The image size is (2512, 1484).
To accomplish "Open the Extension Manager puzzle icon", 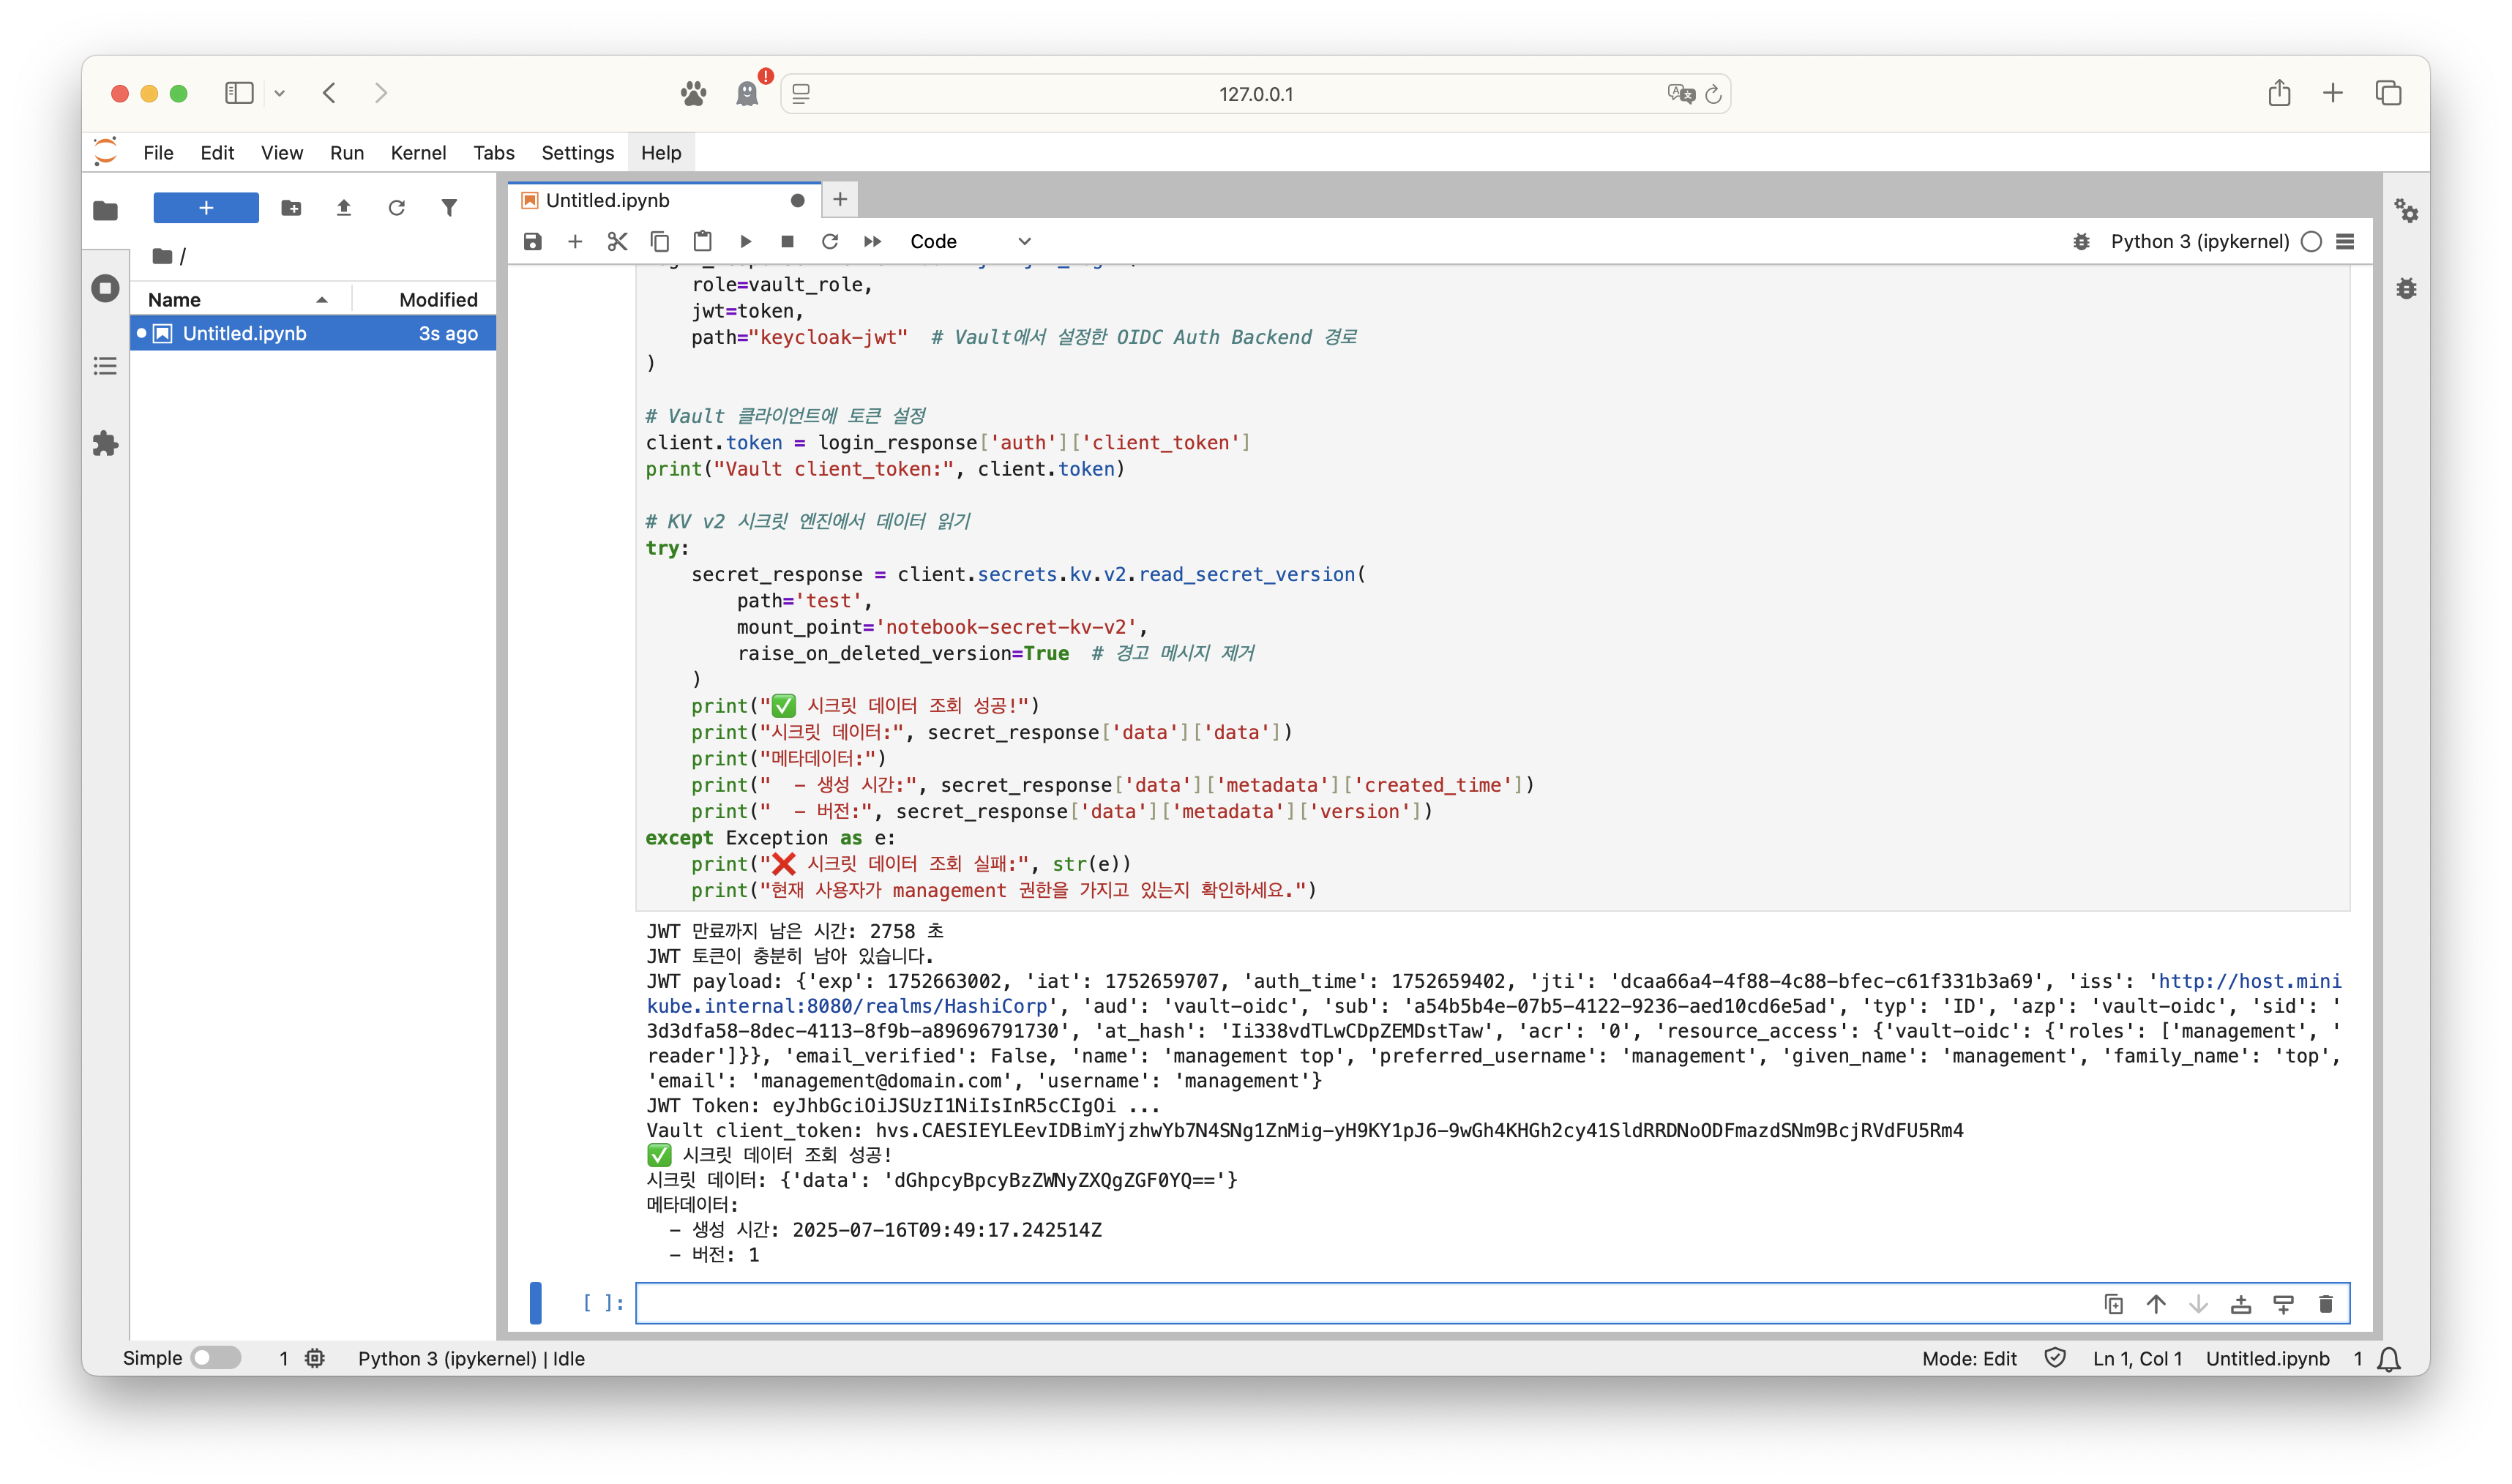I will point(105,443).
